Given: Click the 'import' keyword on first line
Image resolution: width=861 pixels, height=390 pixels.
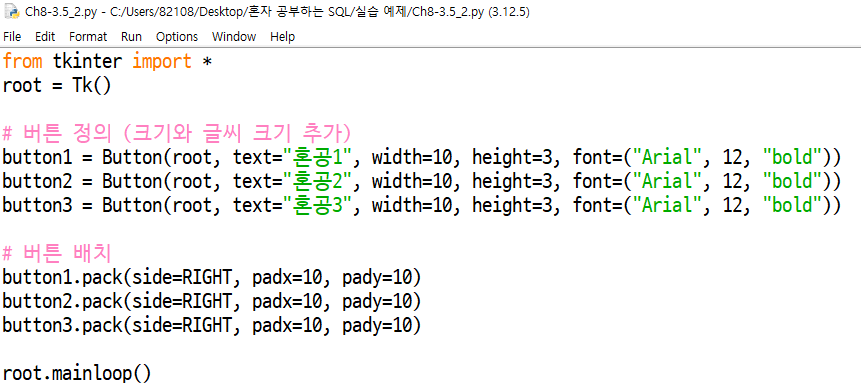Looking at the screenshot, I should click(x=162, y=61).
